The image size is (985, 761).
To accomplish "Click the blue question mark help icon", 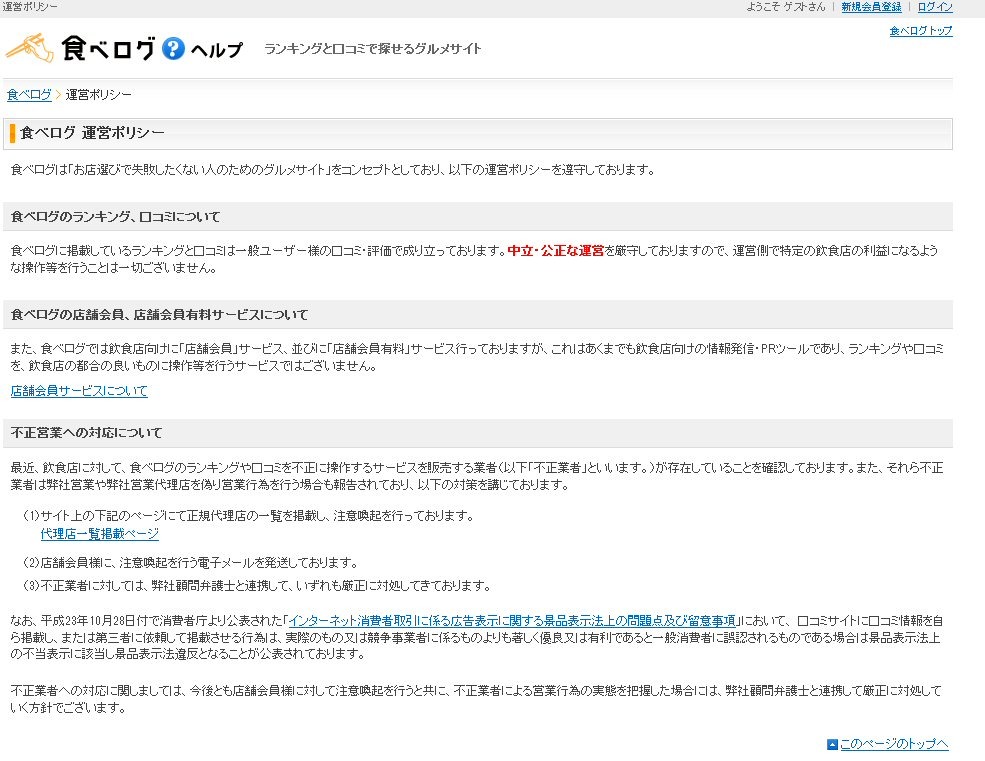I will click(x=173, y=48).
